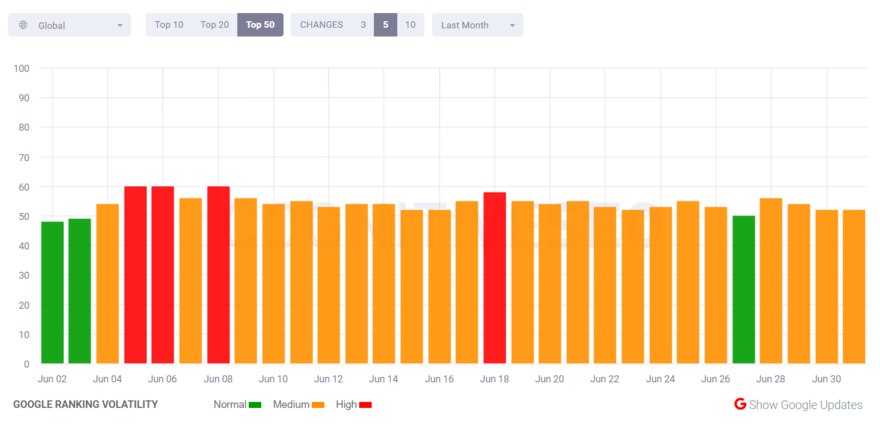Click the Jun 04 orange bar

click(108, 284)
